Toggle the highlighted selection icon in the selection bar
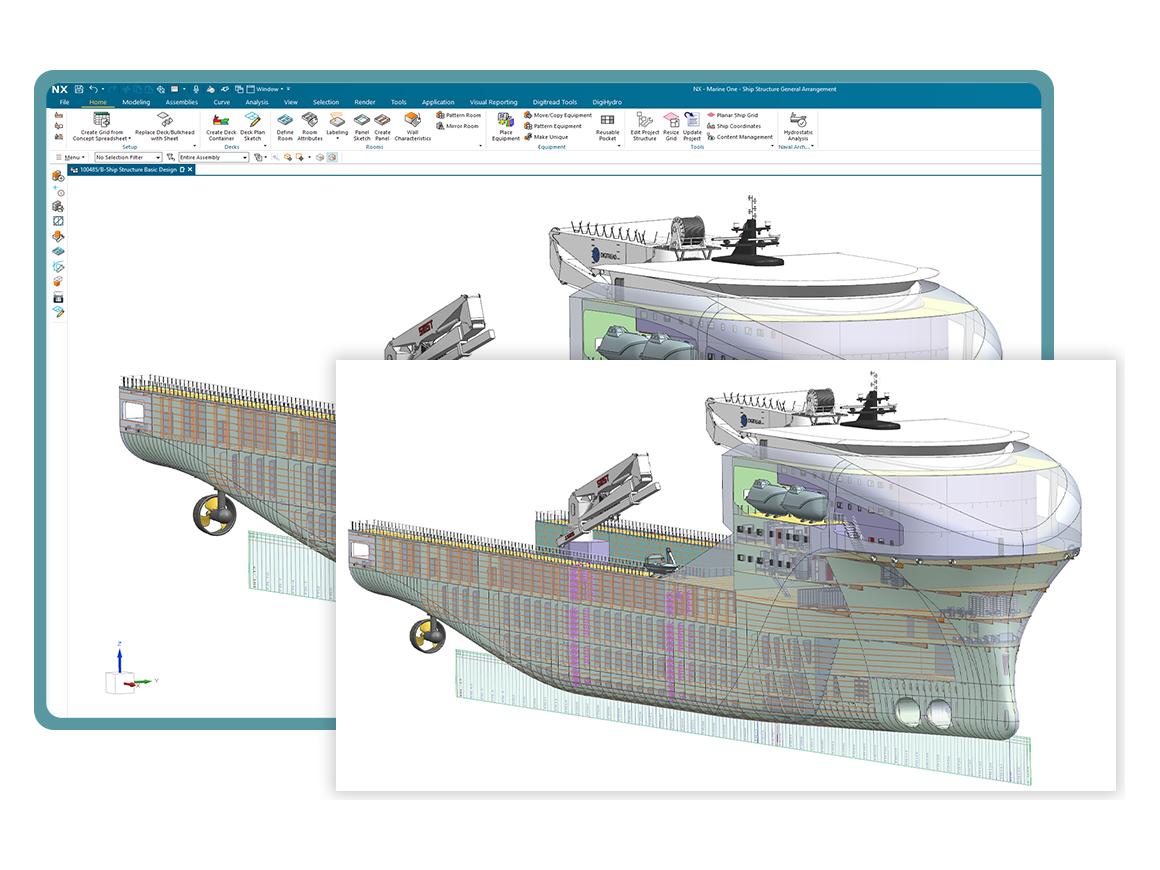 332,158
